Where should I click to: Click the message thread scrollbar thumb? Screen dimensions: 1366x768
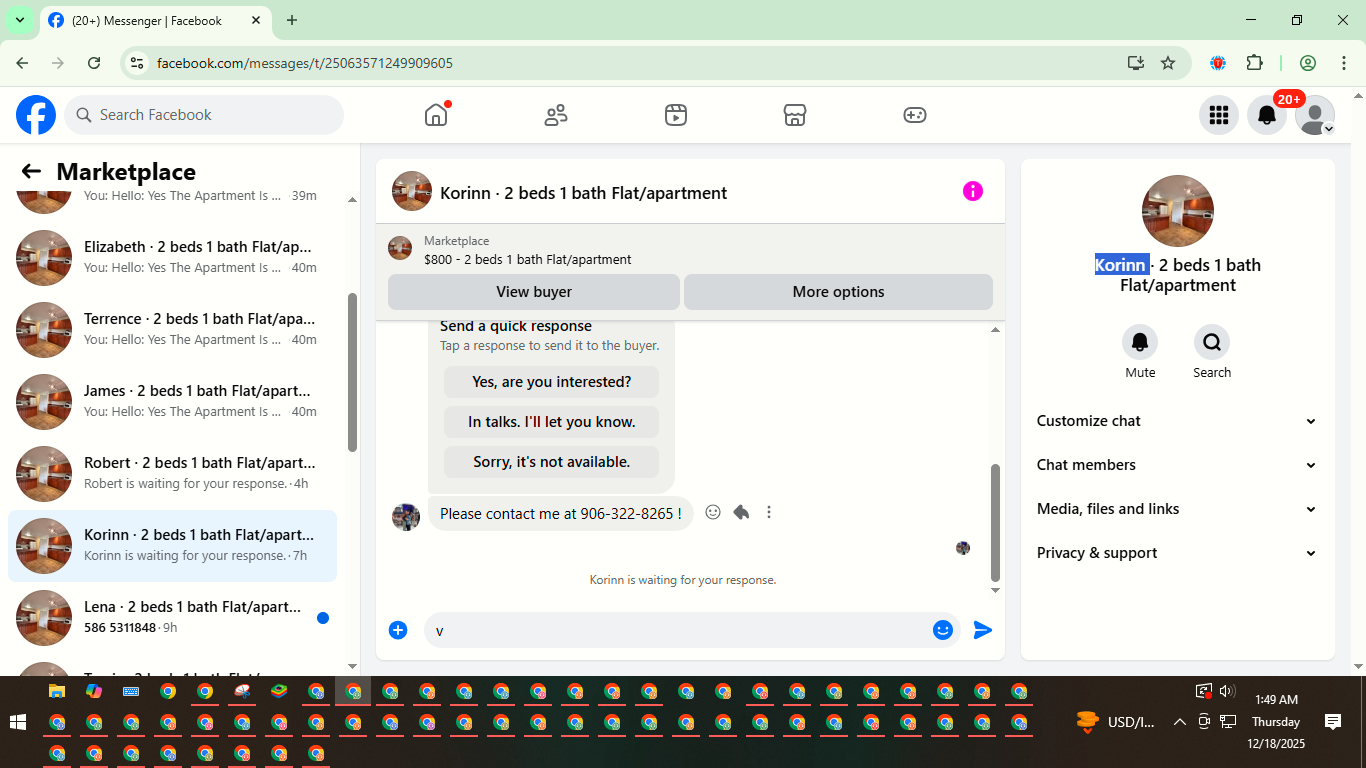coord(995,523)
